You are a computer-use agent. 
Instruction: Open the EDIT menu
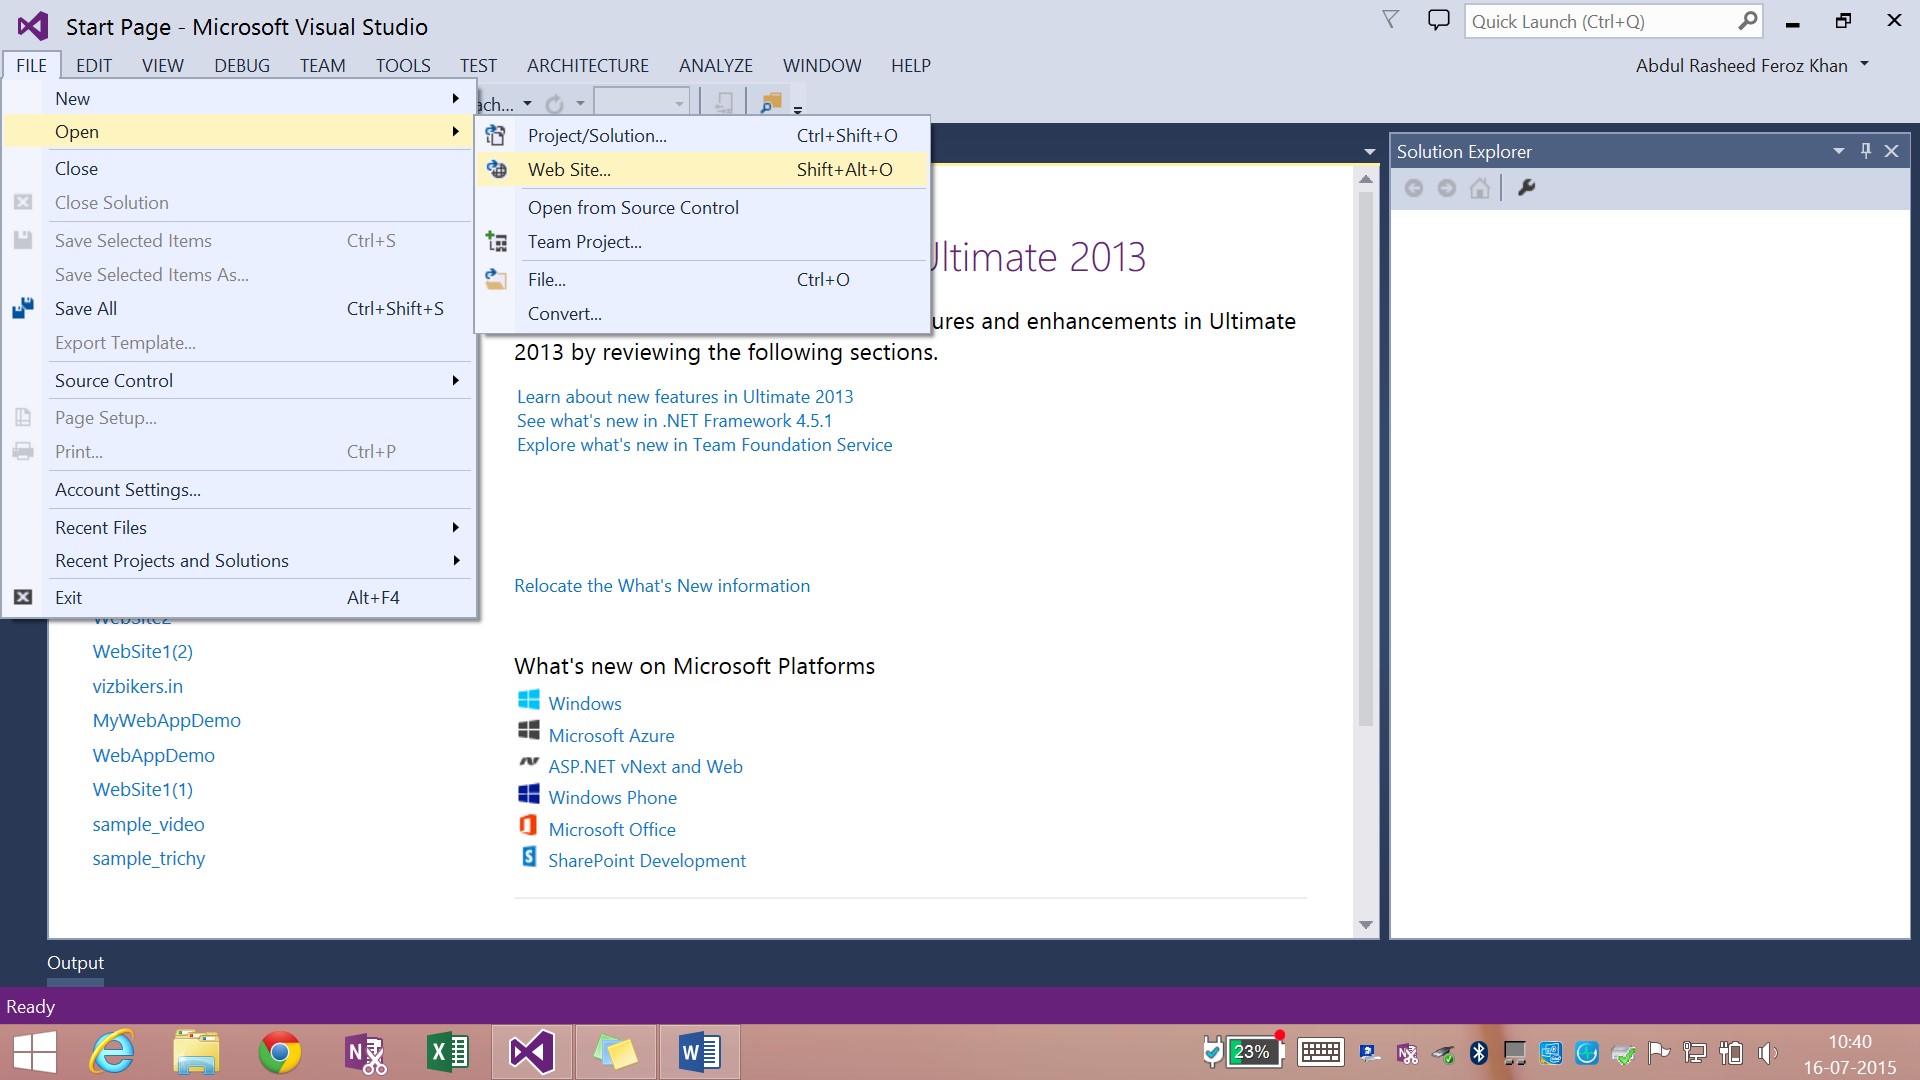click(x=94, y=65)
